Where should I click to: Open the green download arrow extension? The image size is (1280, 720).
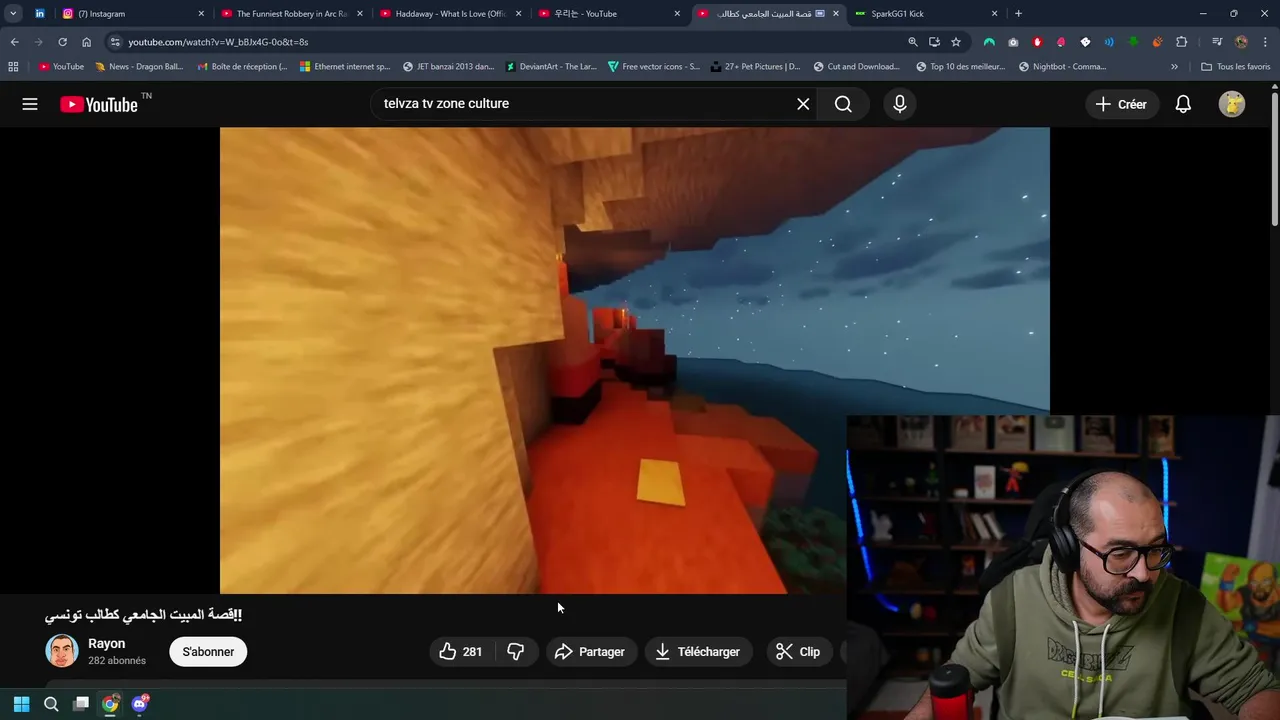coord(1133,42)
